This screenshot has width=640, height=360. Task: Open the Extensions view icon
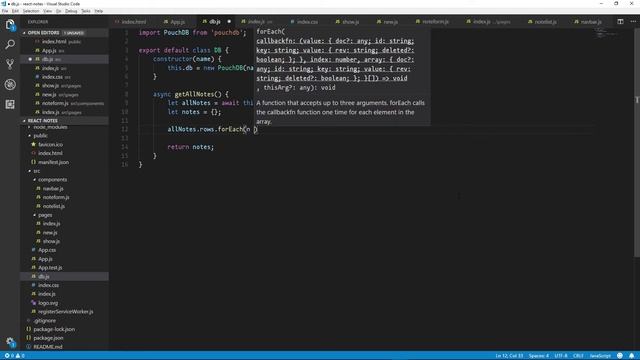10,104
